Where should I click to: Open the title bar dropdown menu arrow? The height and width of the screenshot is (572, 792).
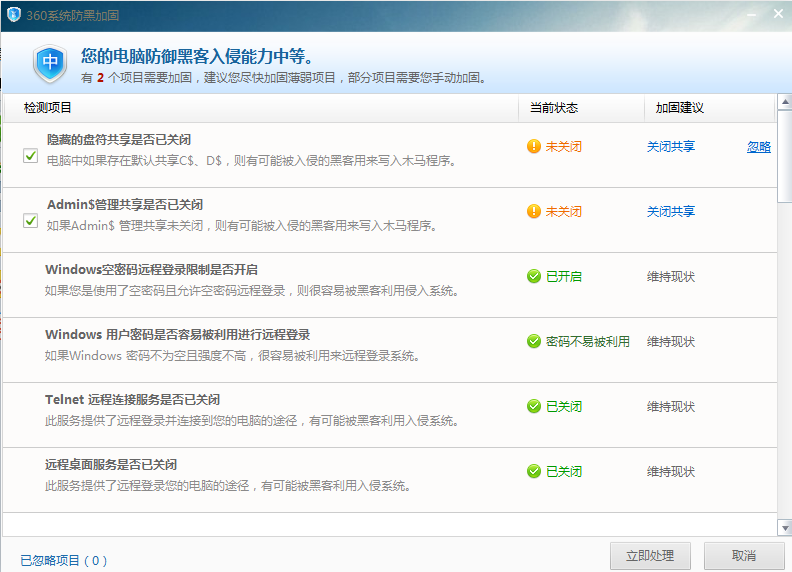pos(751,12)
